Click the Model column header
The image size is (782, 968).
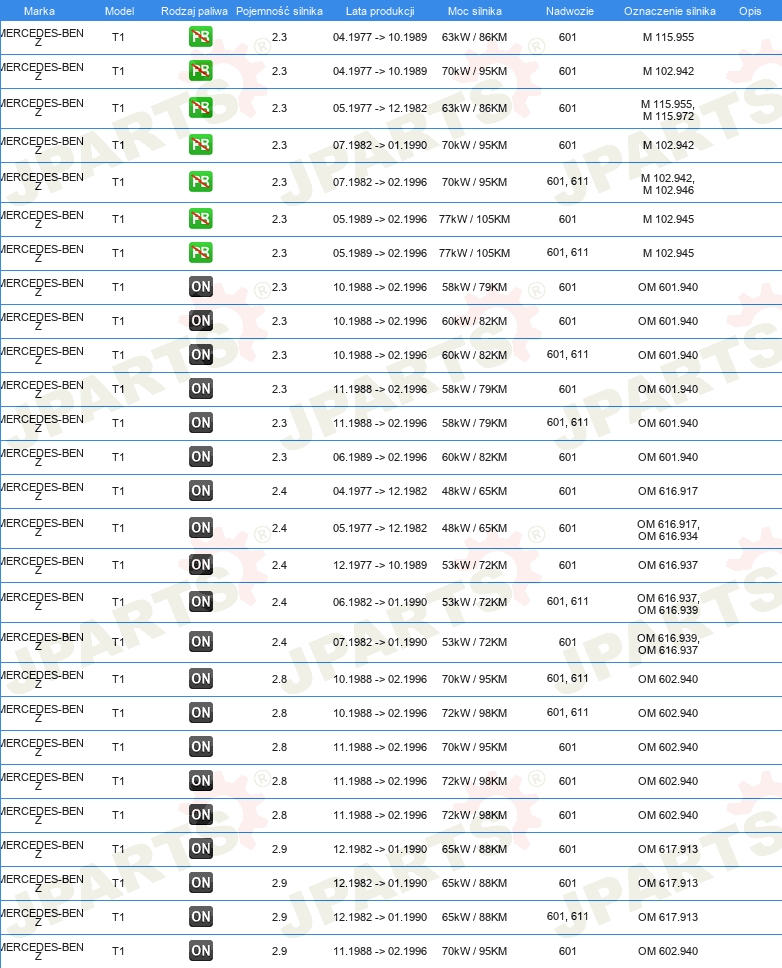pos(119,11)
